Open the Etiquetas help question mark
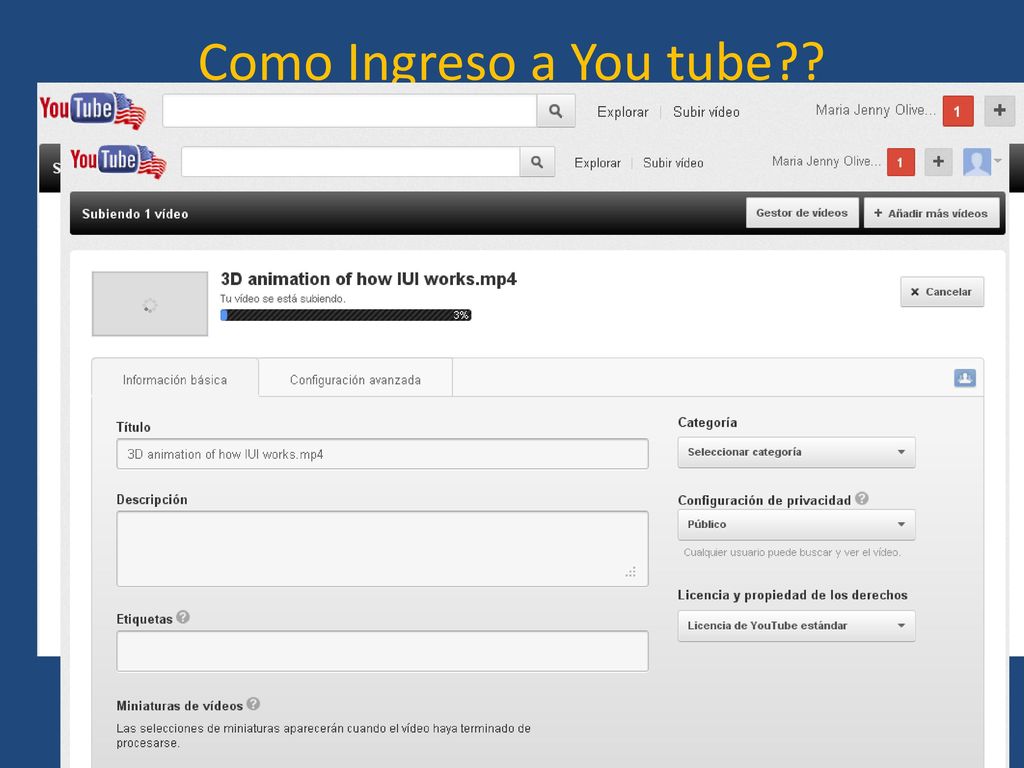 click(x=183, y=617)
